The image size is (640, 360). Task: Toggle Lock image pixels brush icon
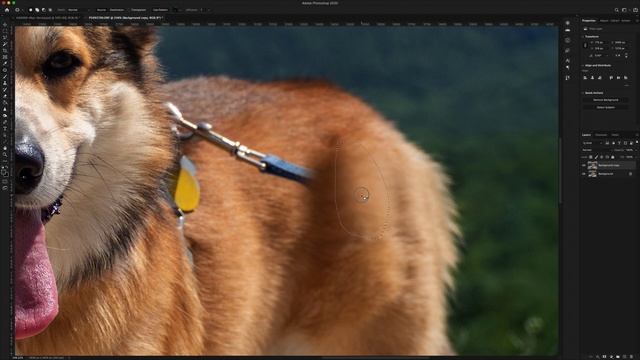[596, 157]
